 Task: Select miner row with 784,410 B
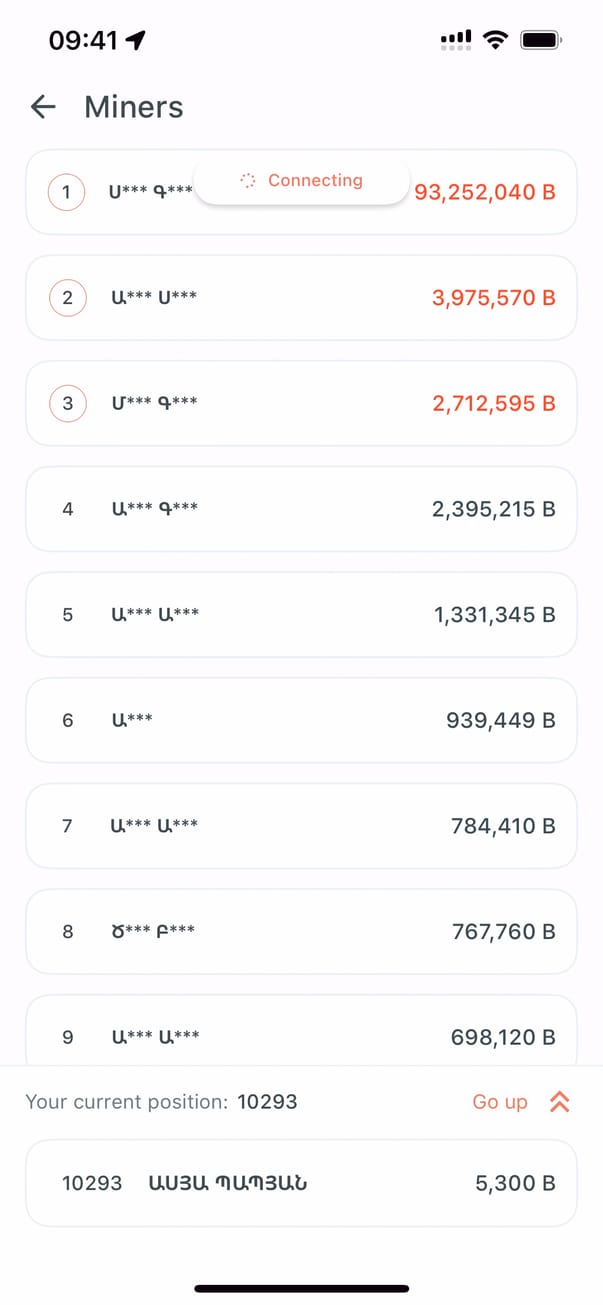(x=301, y=826)
